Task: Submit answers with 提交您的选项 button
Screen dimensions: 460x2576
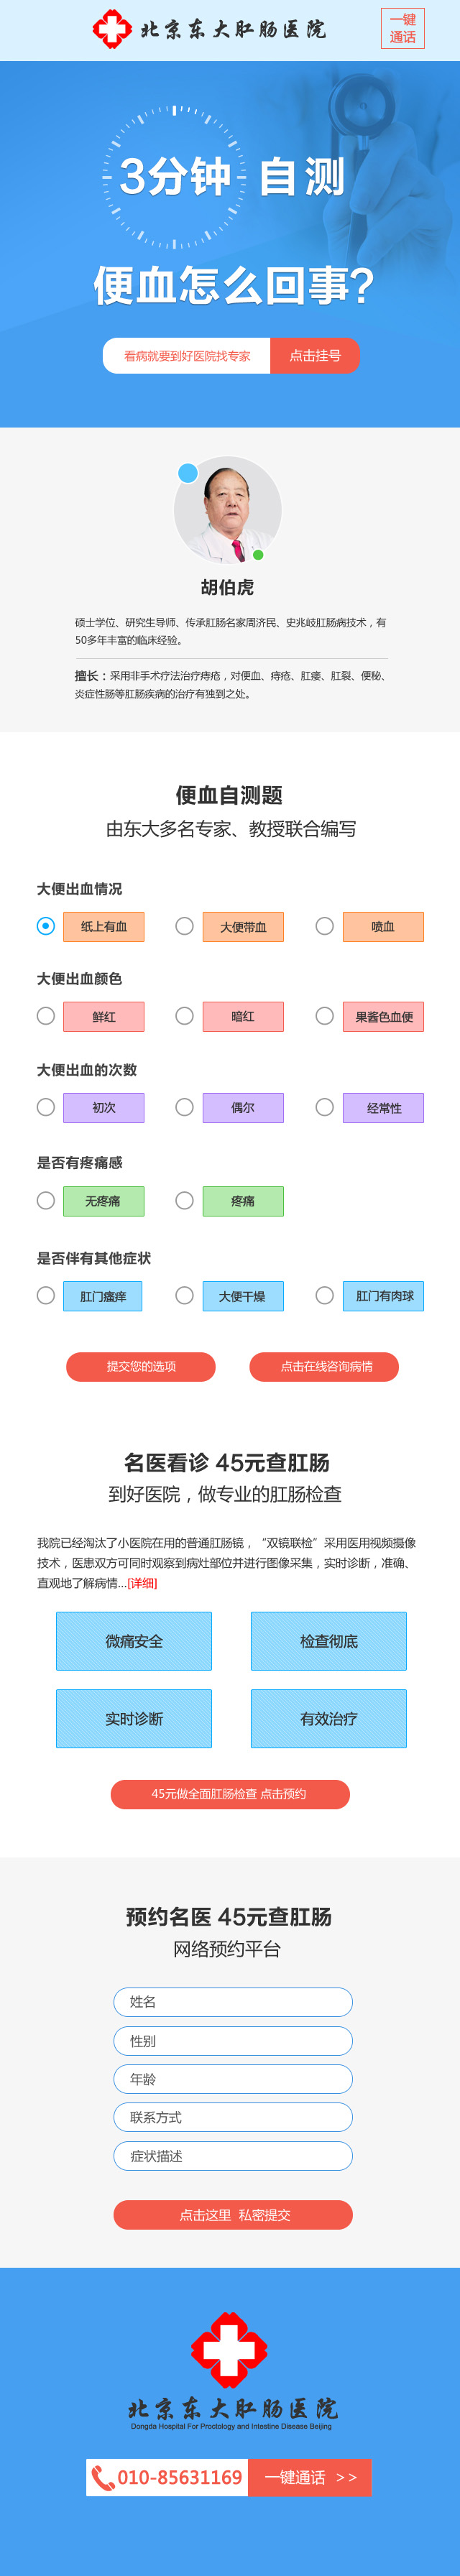Action: (141, 1366)
